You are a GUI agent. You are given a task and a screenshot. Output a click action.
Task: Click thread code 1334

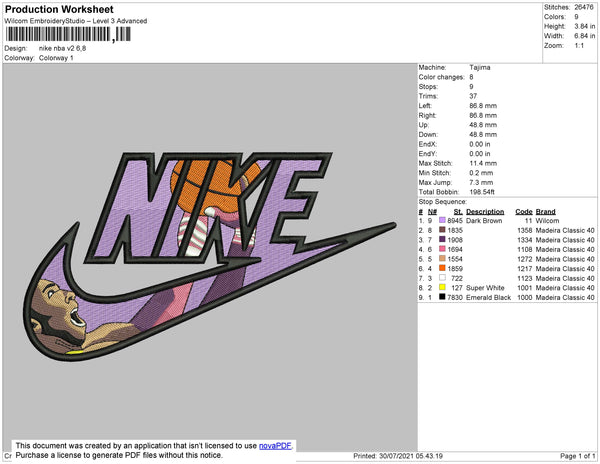525,240
